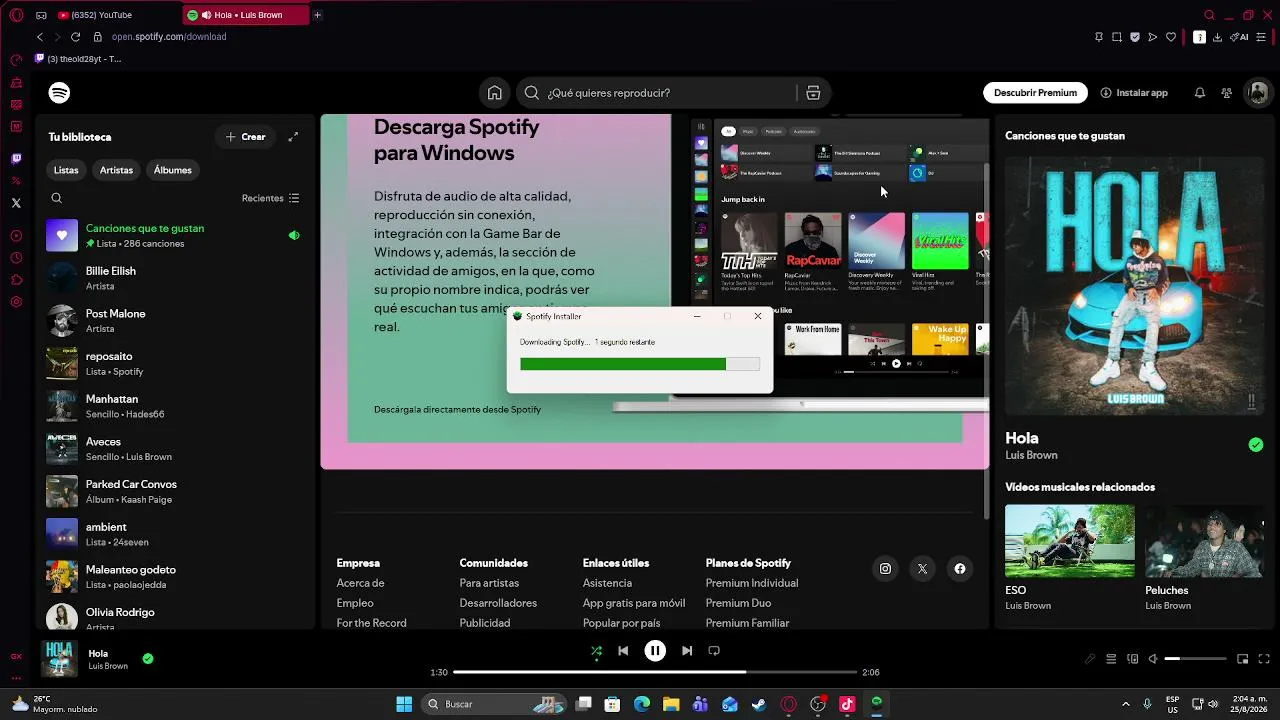Toggle liked checkmark beside Hola in player bar
The height and width of the screenshot is (720, 1280).
(148, 659)
